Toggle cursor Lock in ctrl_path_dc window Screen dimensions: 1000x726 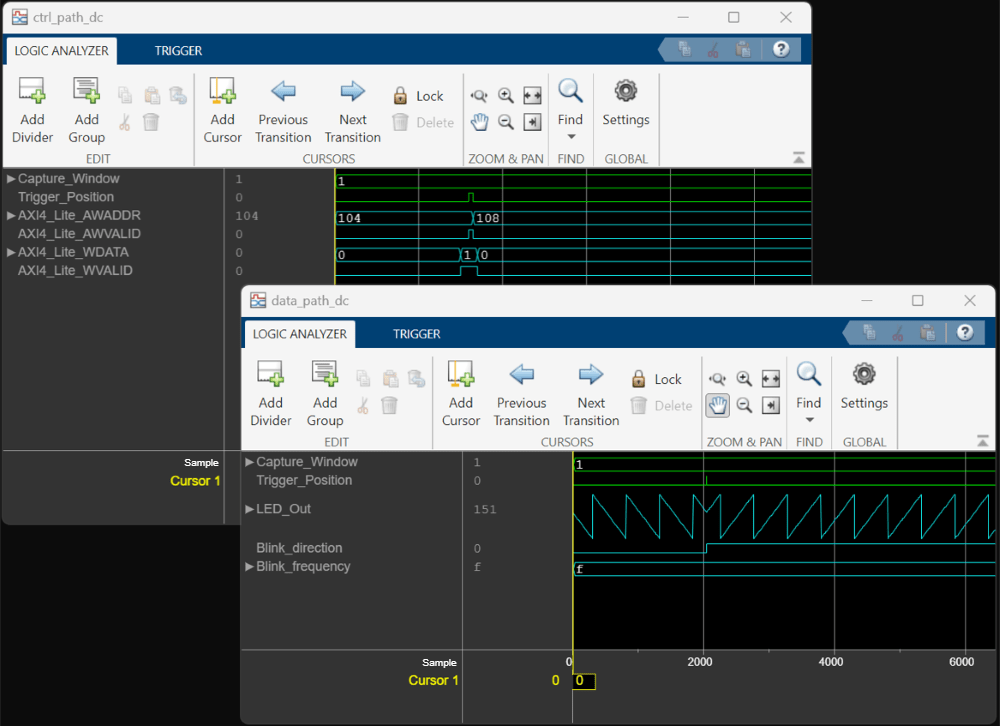click(x=418, y=96)
